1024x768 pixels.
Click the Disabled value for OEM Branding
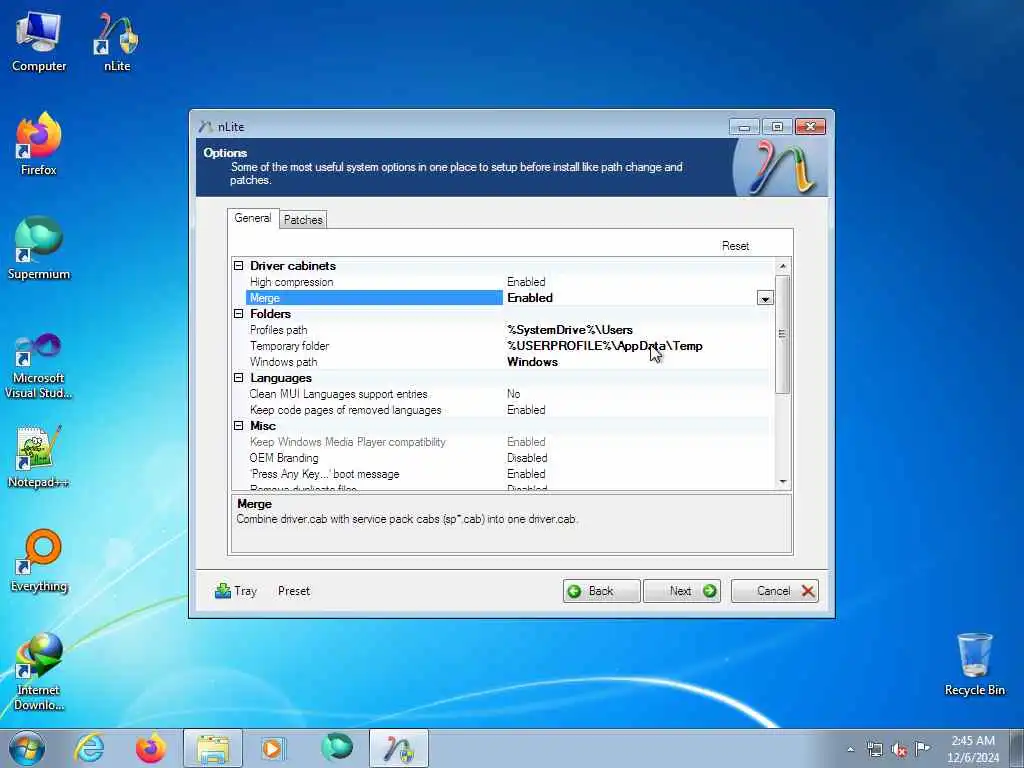527,458
